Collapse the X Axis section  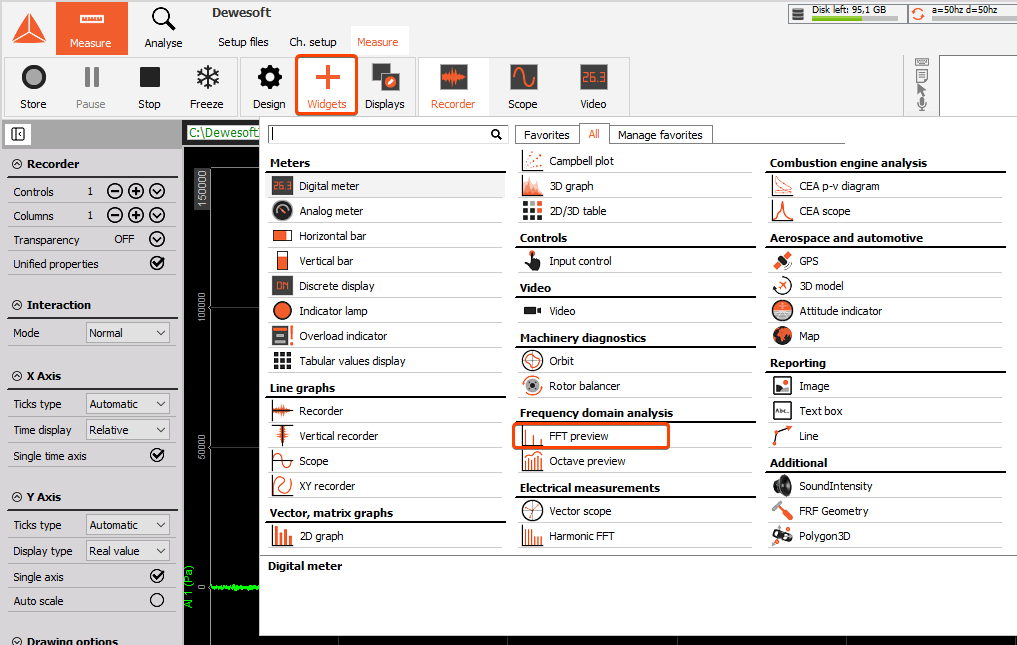tap(17, 376)
